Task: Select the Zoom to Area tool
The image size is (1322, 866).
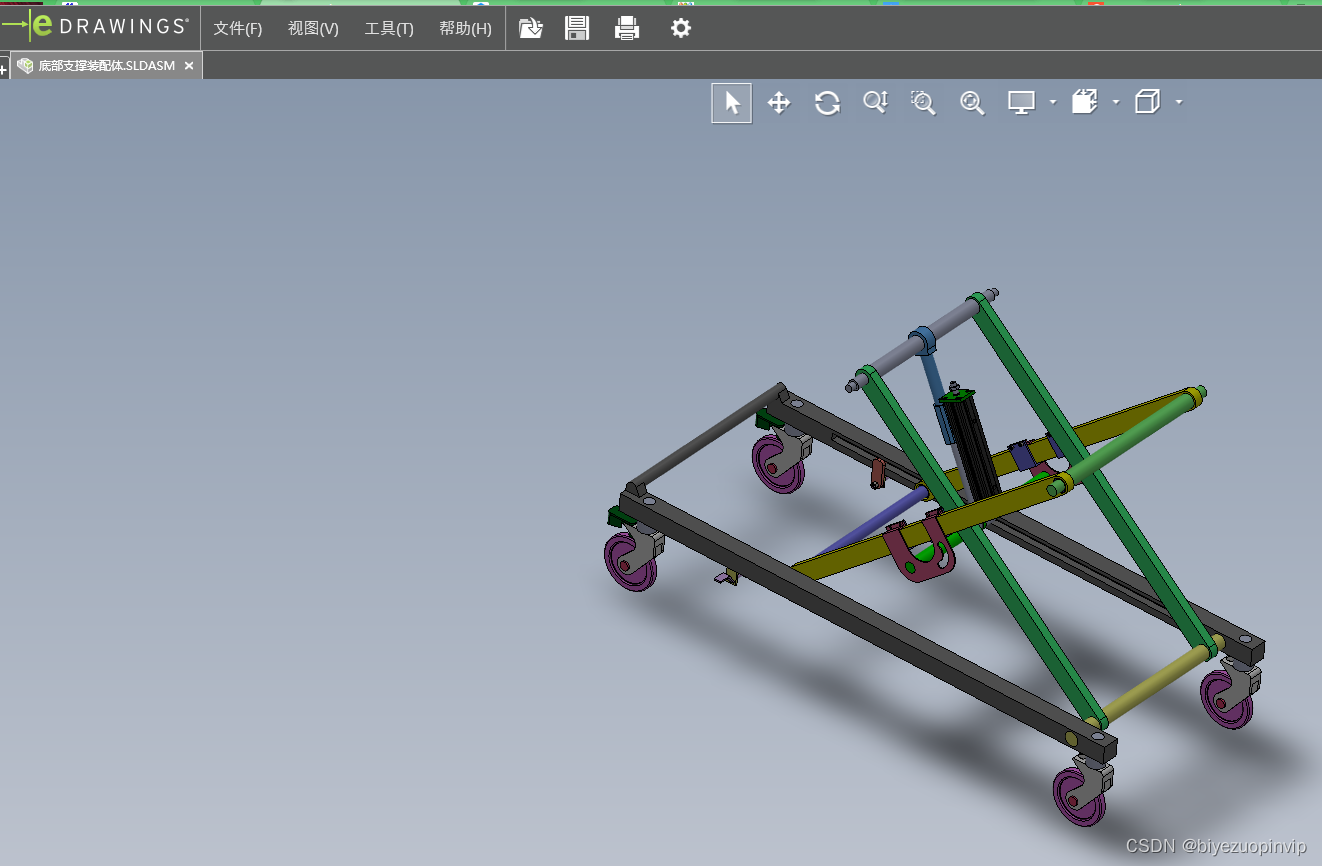Action: [x=923, y=103]
